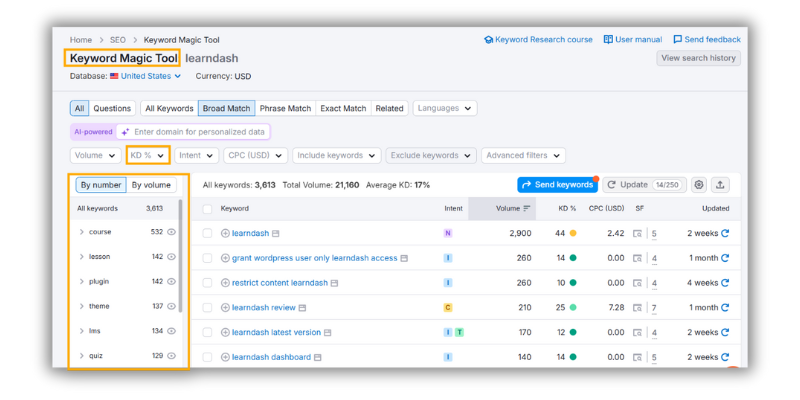Check grant wordpress user only row checkbox
The image size is (800, 400).
(207, 258)
